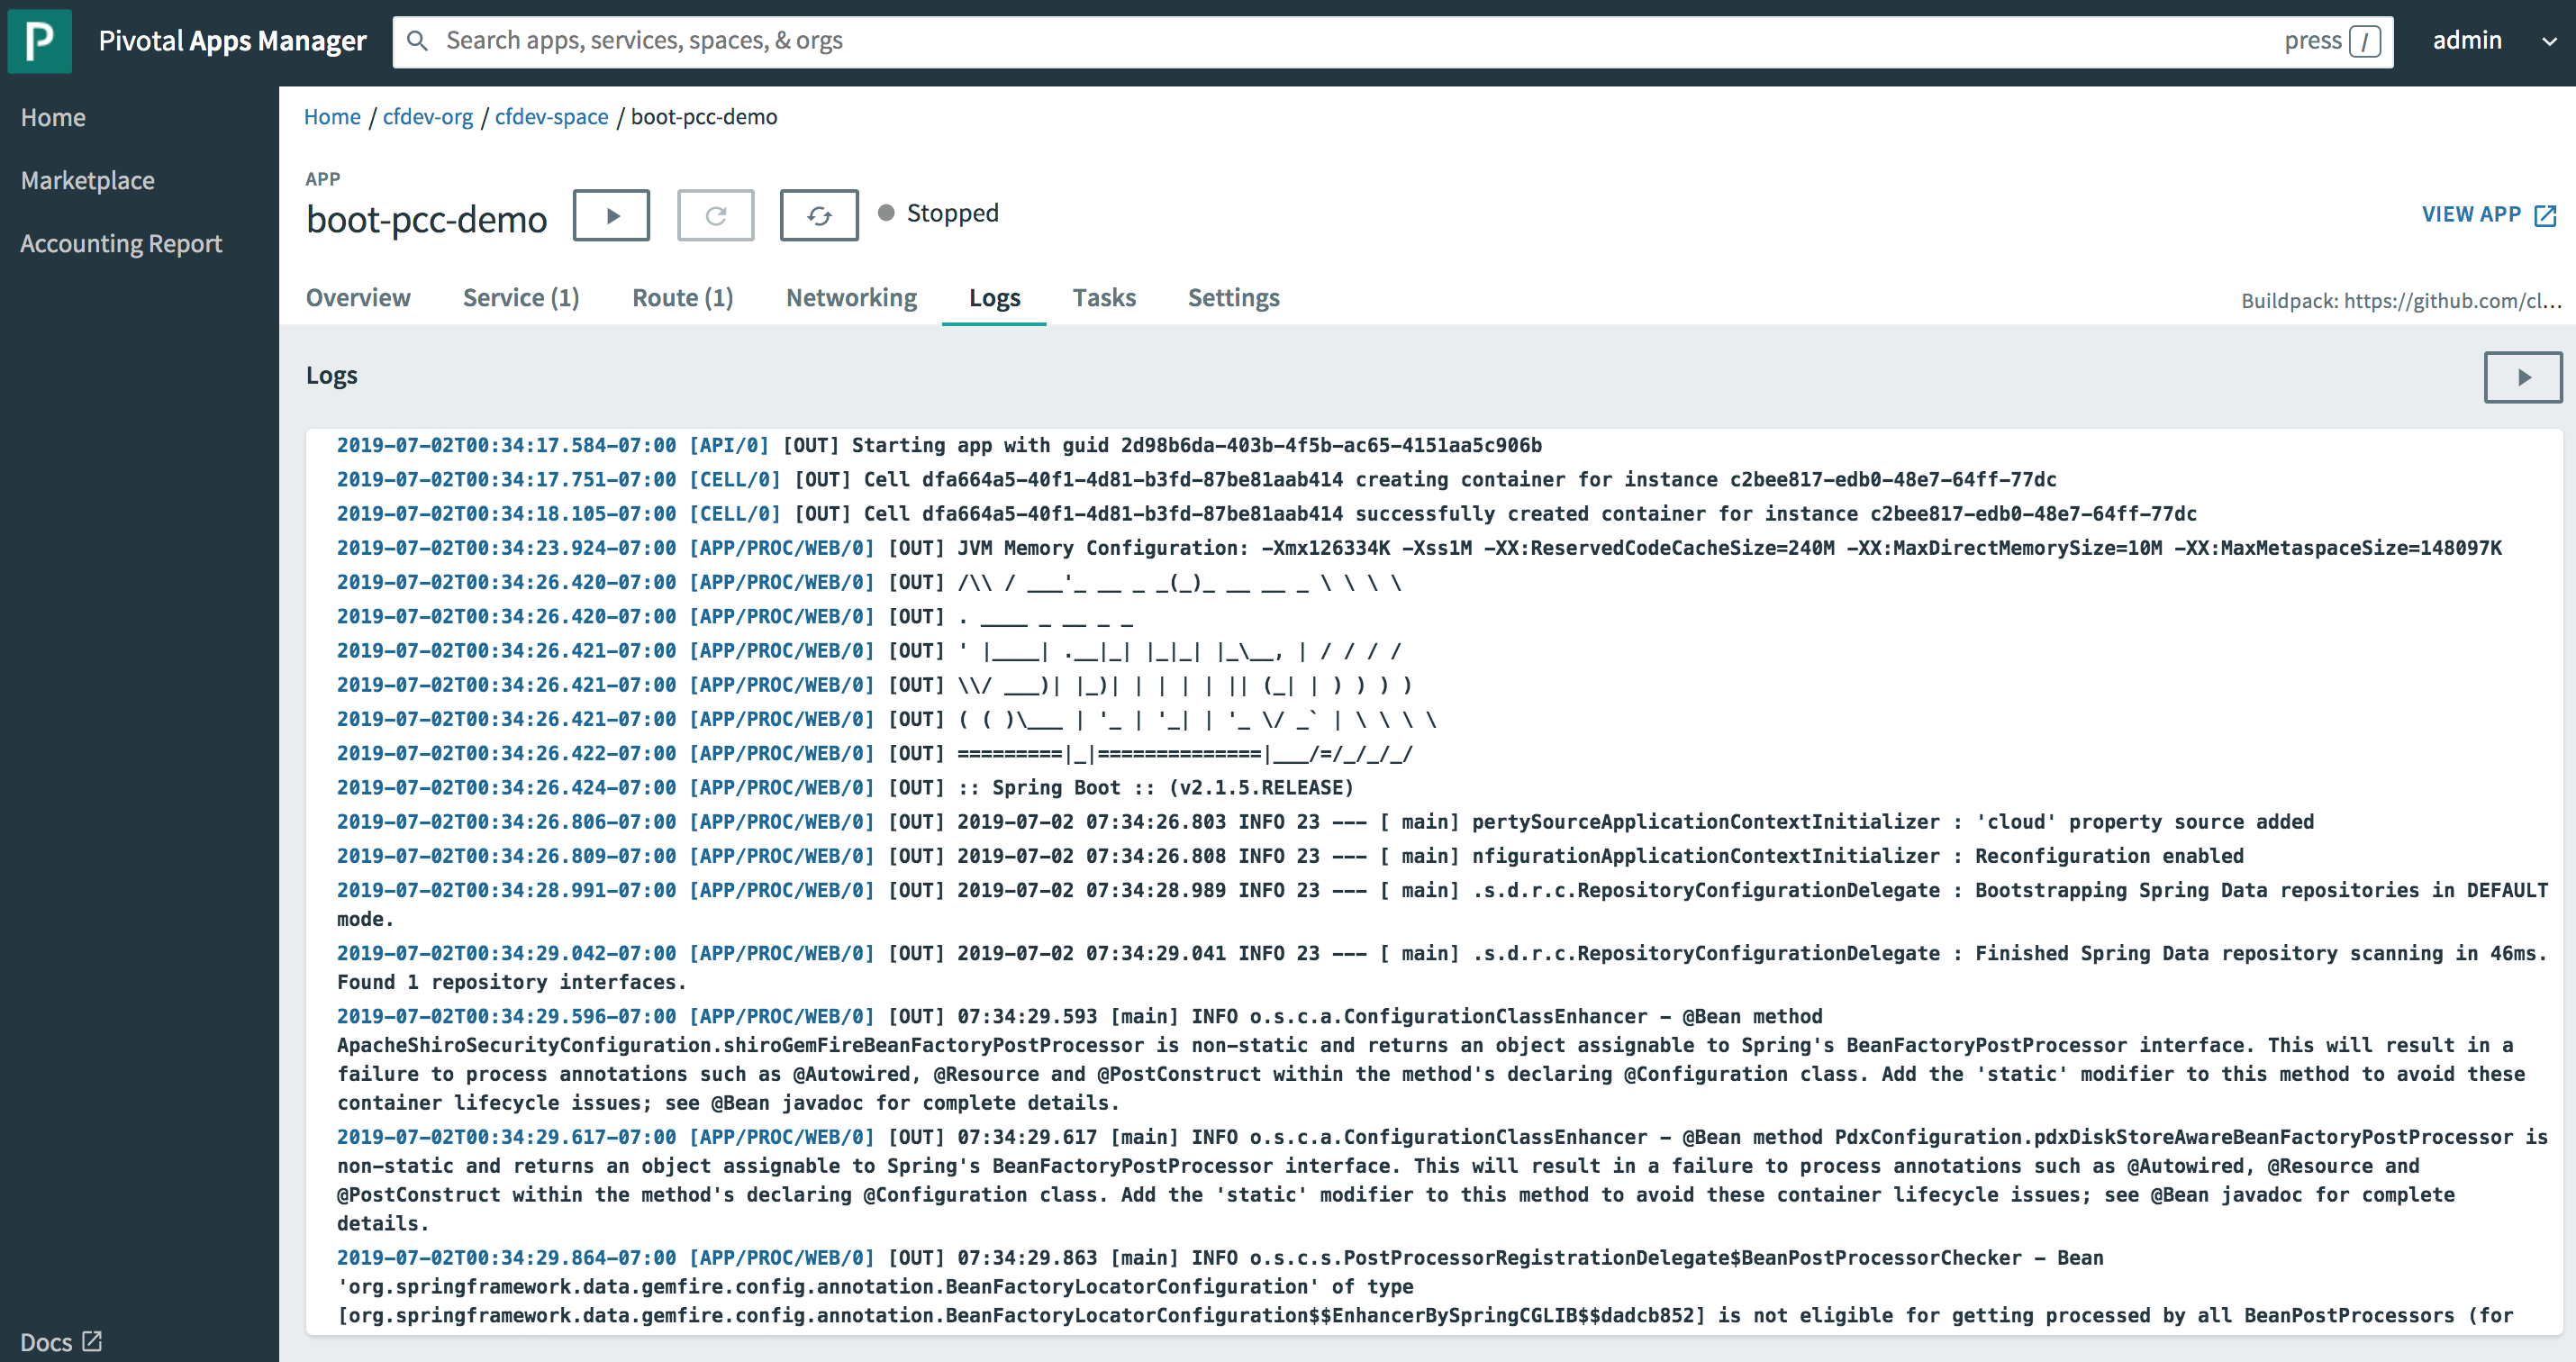Image resolution: width=2576 pixels, height=1362 pixels.
Task: Toggle the Stopped app status indicator
Action: (x=884, y=213)
